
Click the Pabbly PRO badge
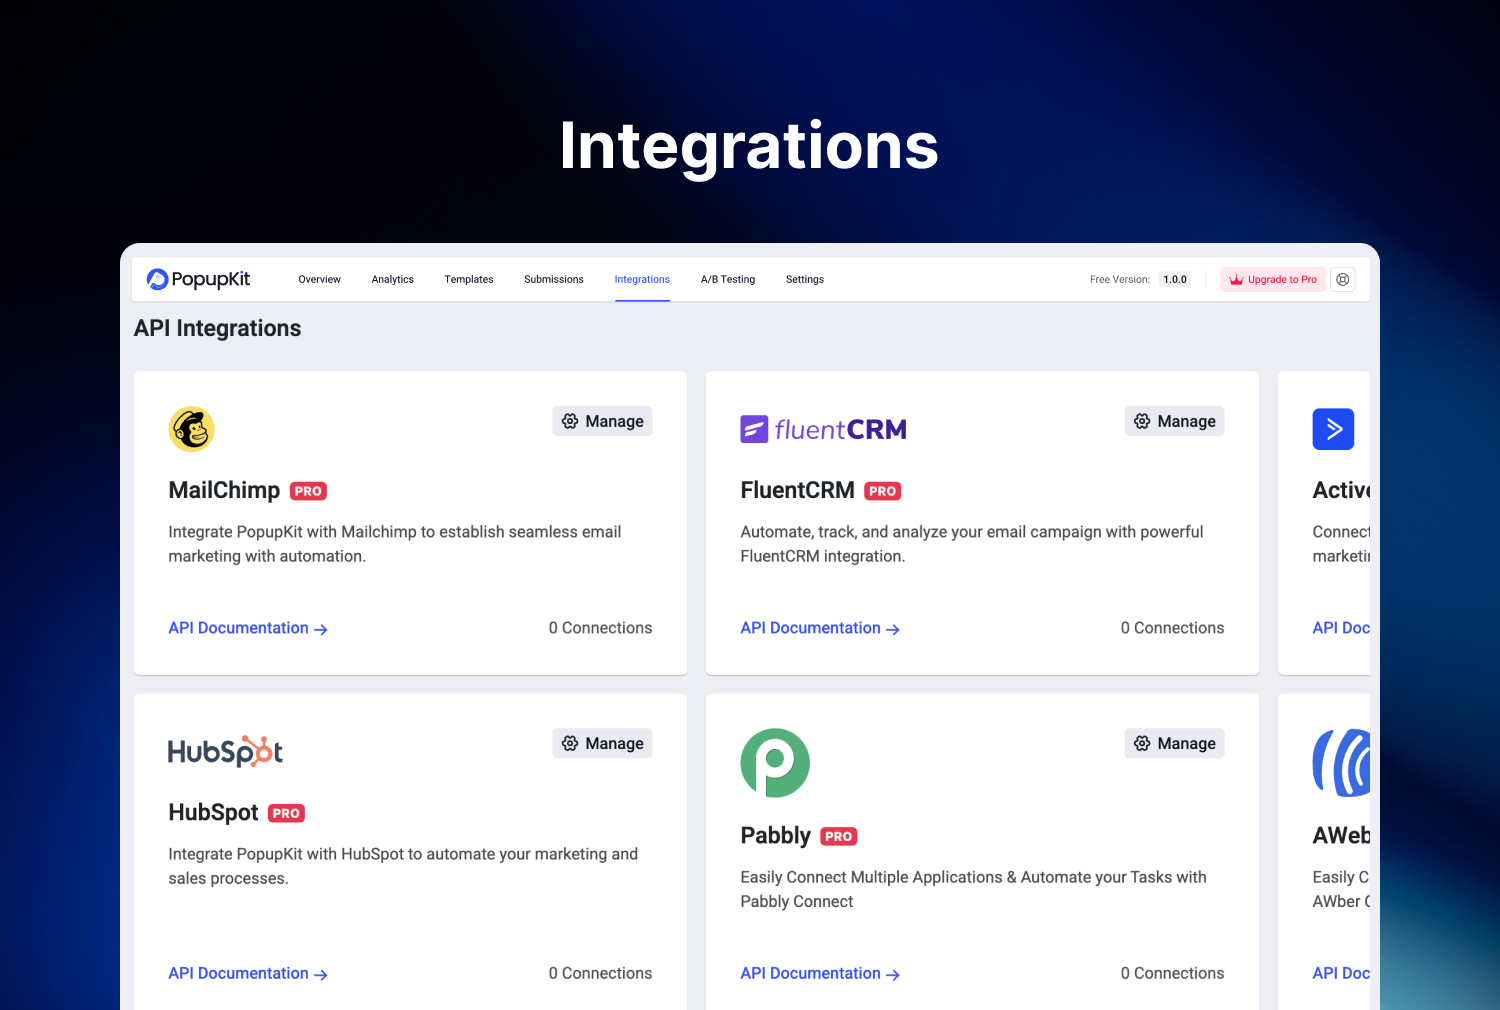point(839,836)
